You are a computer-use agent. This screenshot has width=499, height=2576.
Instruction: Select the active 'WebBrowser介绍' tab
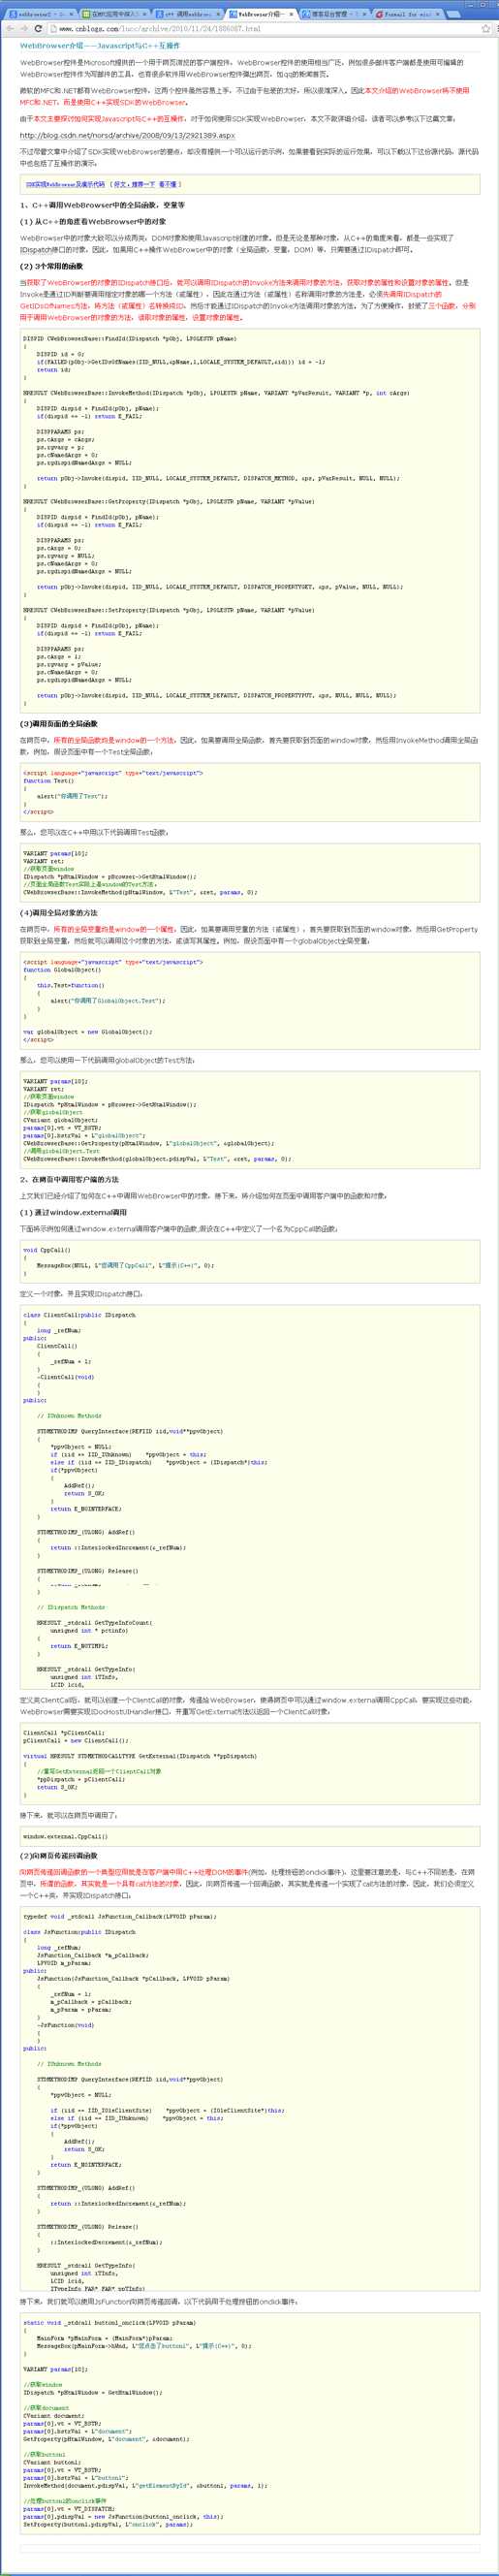click(x=260, y=14)
